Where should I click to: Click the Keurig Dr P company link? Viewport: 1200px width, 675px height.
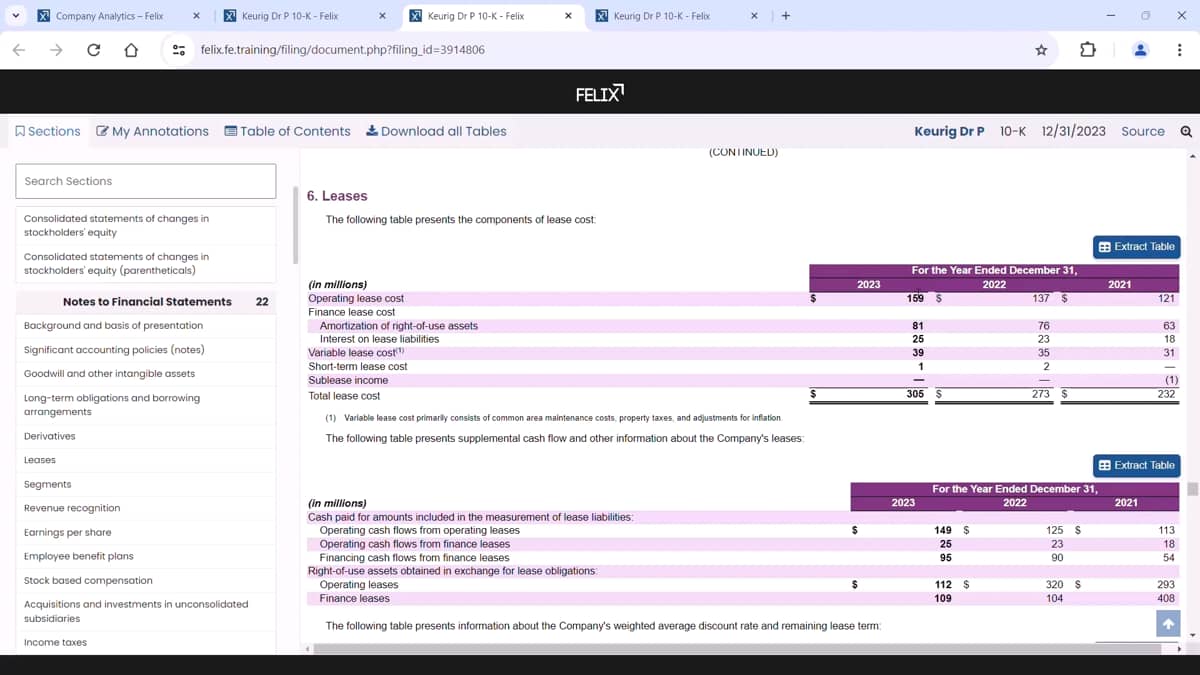[x=949, y=131]
